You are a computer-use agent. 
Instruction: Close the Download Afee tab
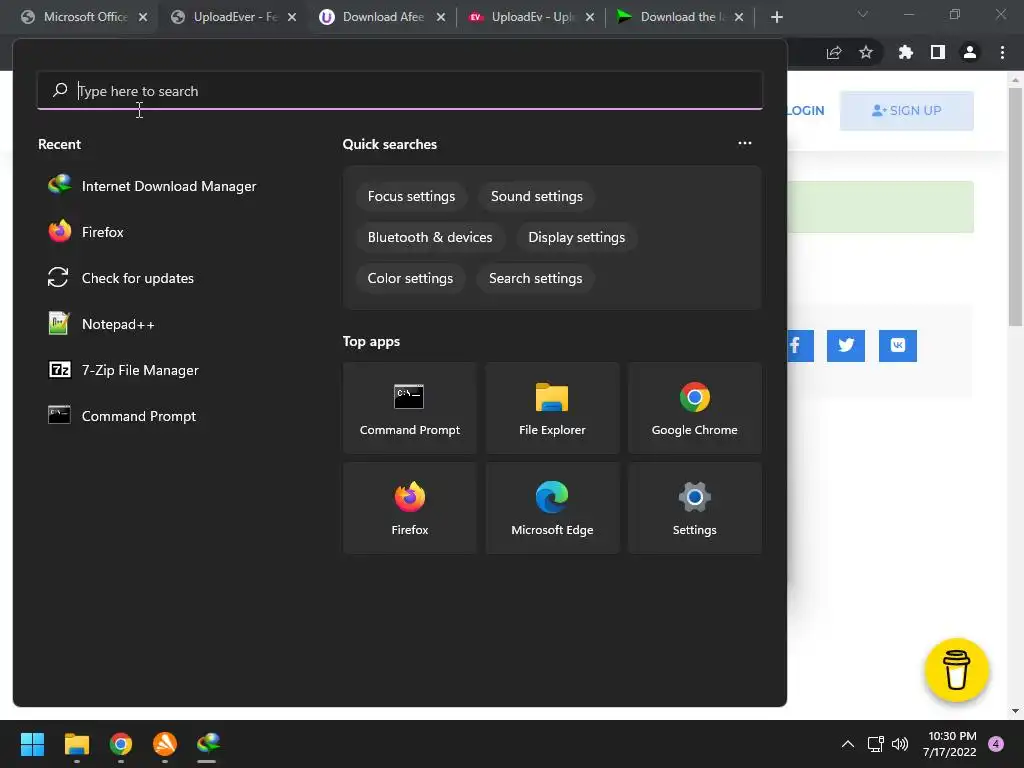pyautogui.click(x=441, y=17)
